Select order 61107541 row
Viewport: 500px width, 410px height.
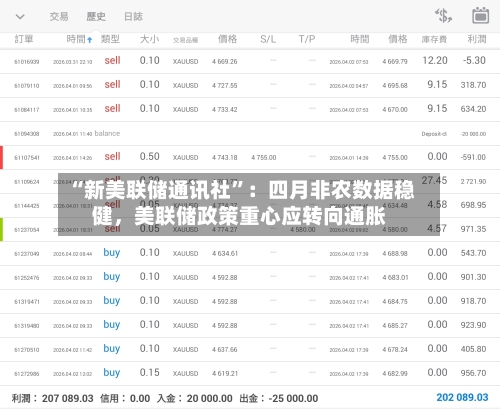point(250,157)
